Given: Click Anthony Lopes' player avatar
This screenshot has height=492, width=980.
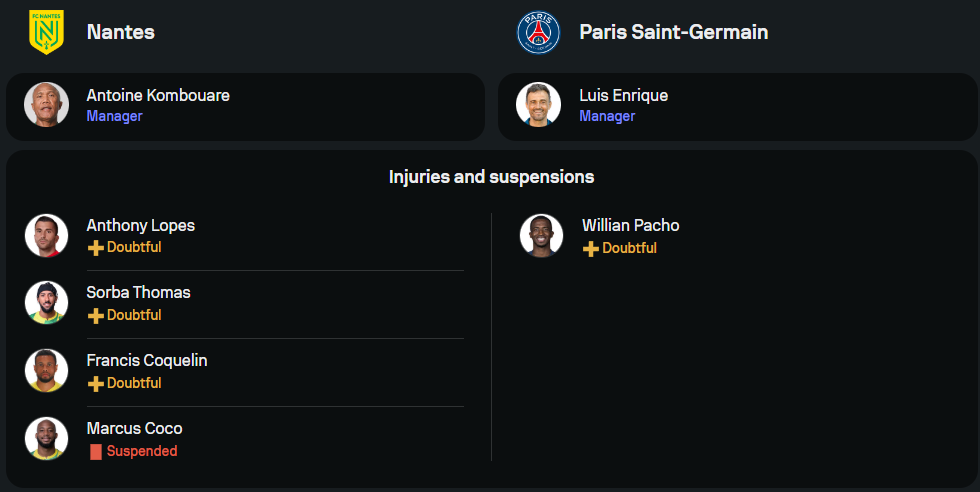Looking at the screenshot, I should coord(46,236).
